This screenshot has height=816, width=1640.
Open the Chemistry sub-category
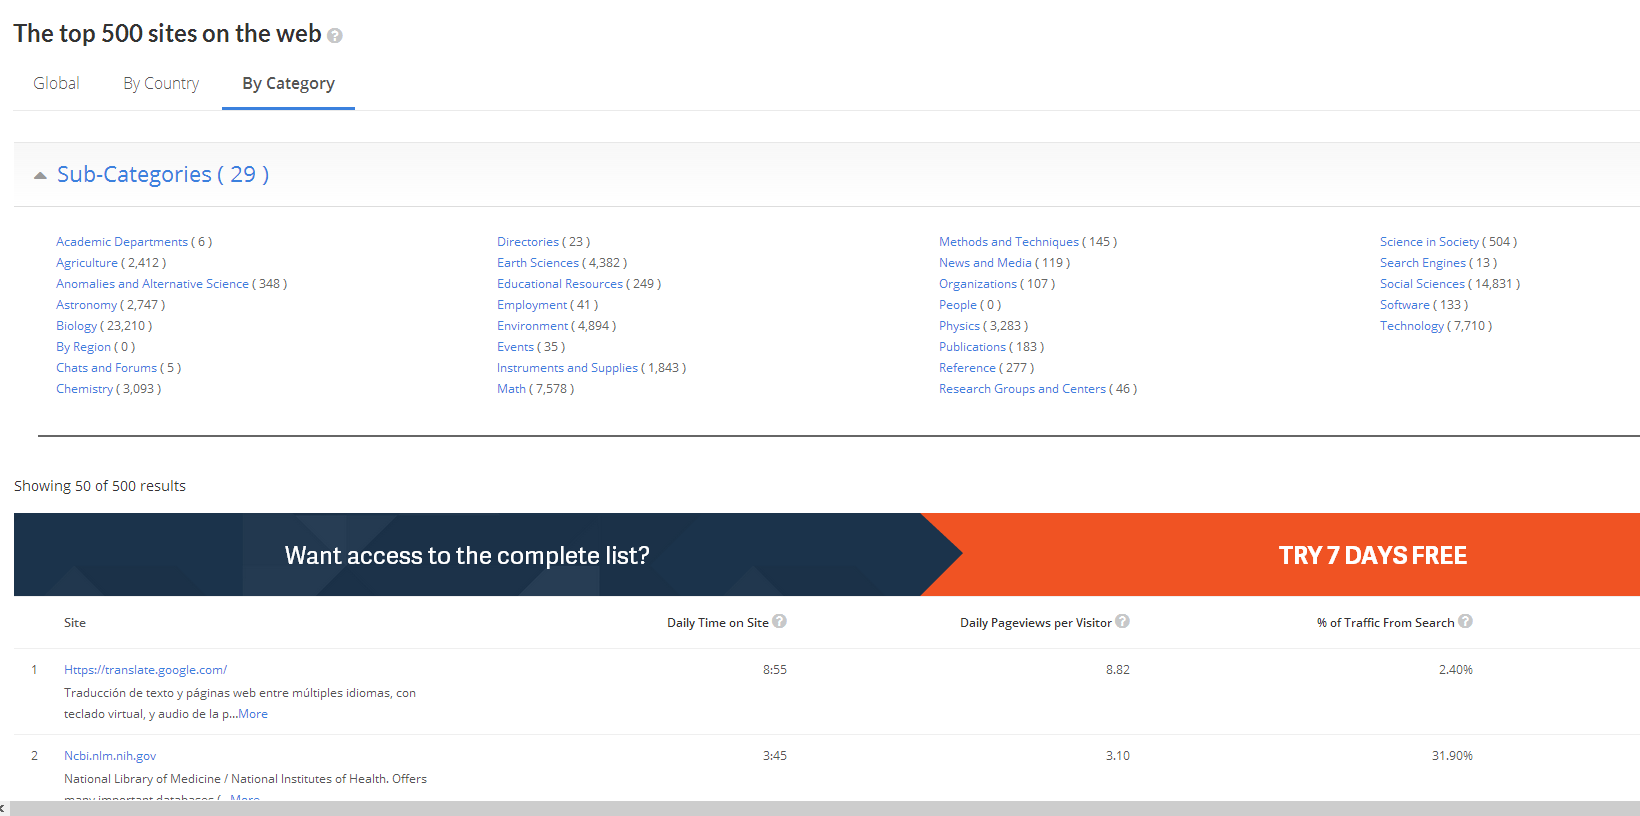coord(84,389)
